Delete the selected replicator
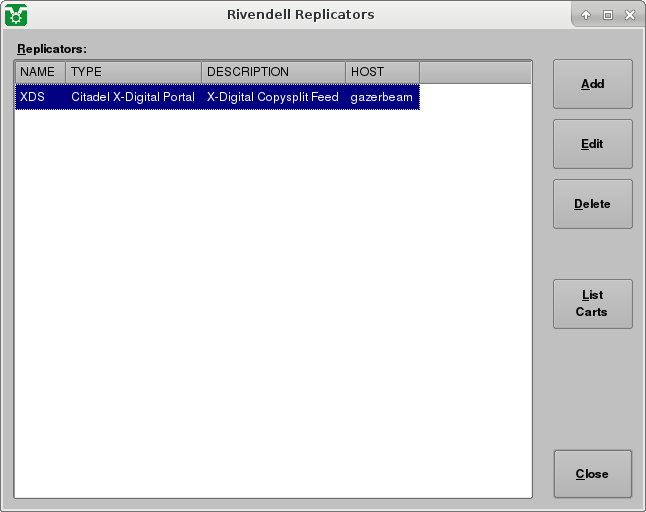The image size is (646, 512). point(592,204)
